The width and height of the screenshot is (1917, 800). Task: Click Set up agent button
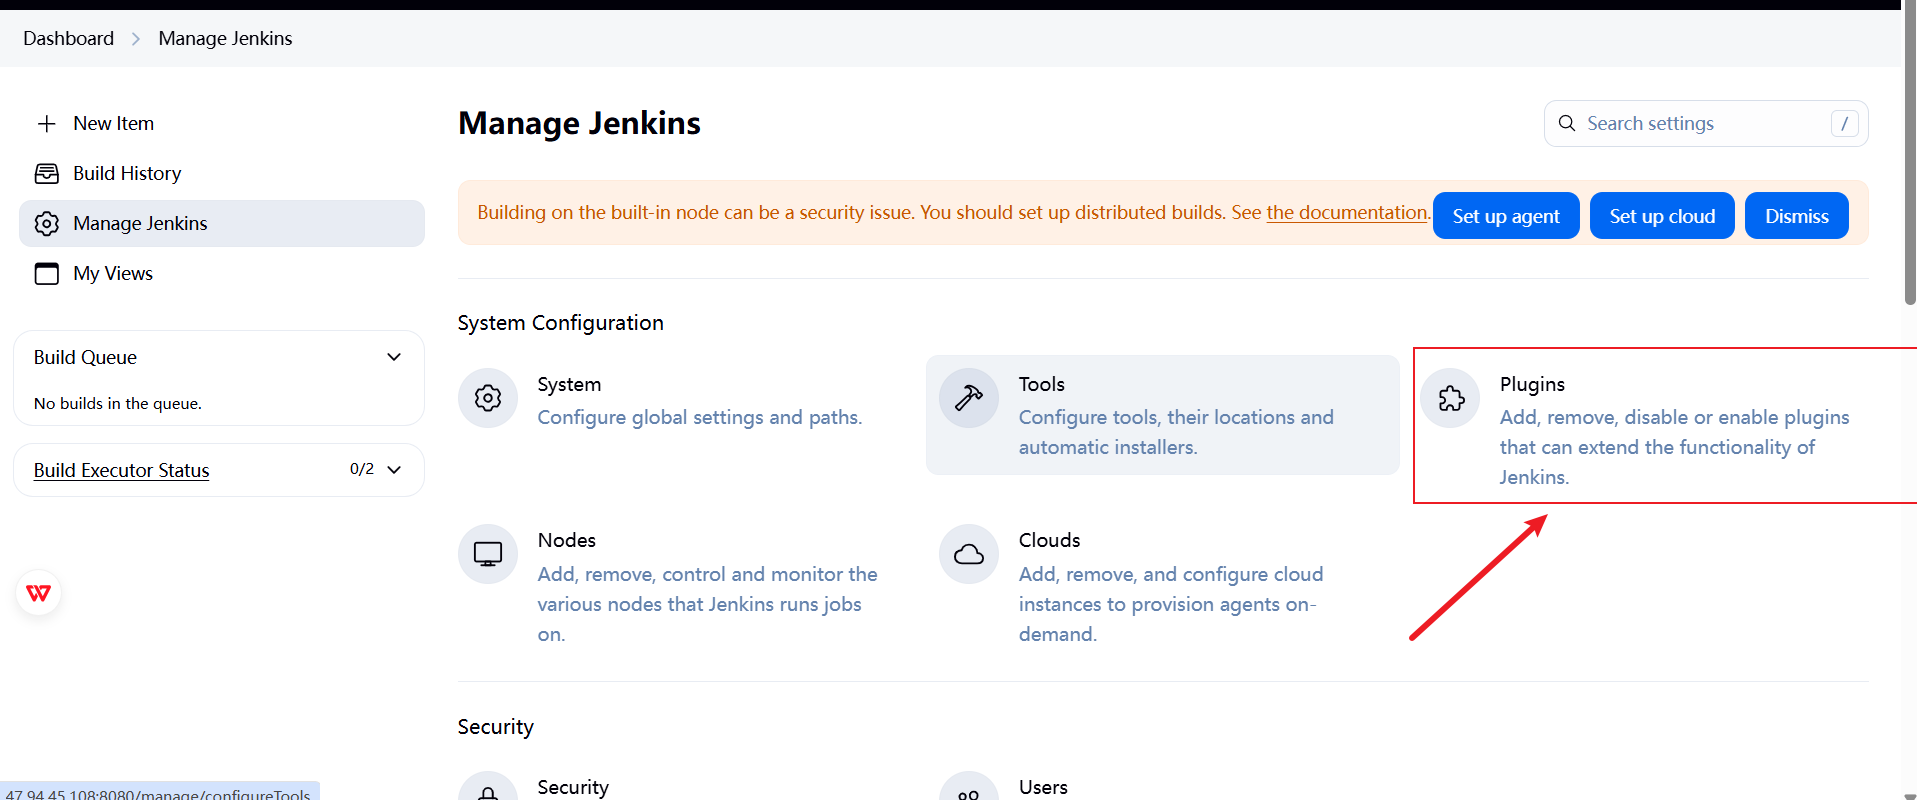click(x=1506, y=216)
